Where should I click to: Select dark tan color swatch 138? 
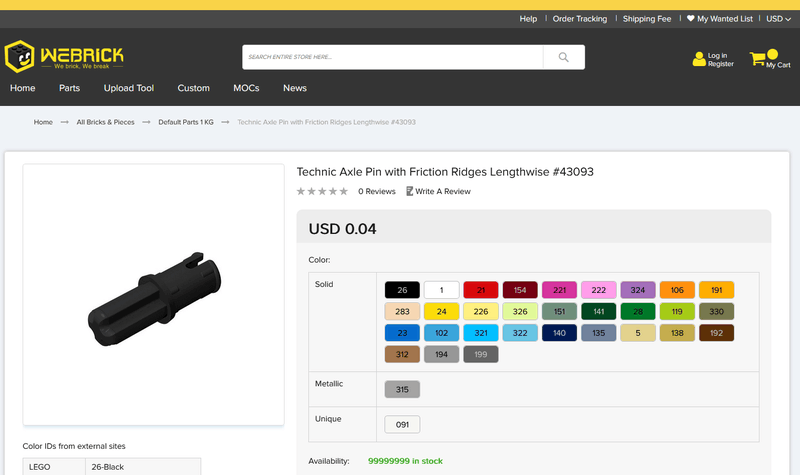point(677,333)
